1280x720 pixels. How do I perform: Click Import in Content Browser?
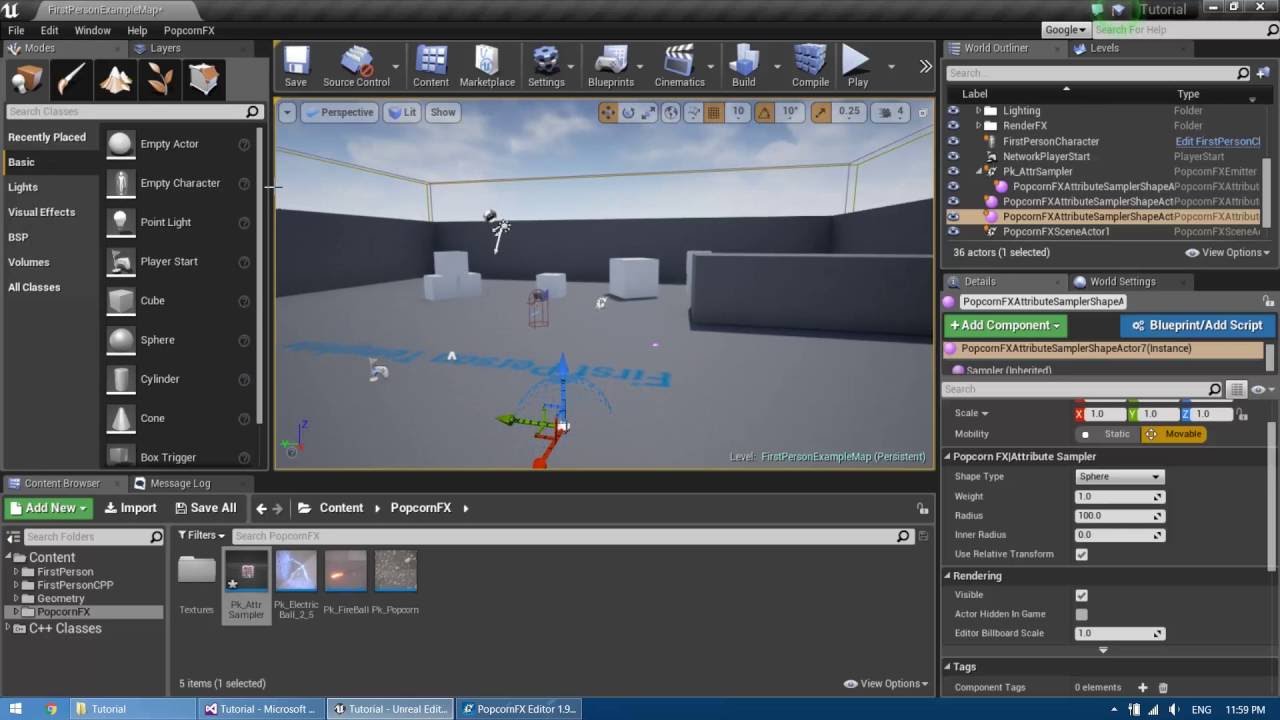pyautogui.click(x=130, y=508)
